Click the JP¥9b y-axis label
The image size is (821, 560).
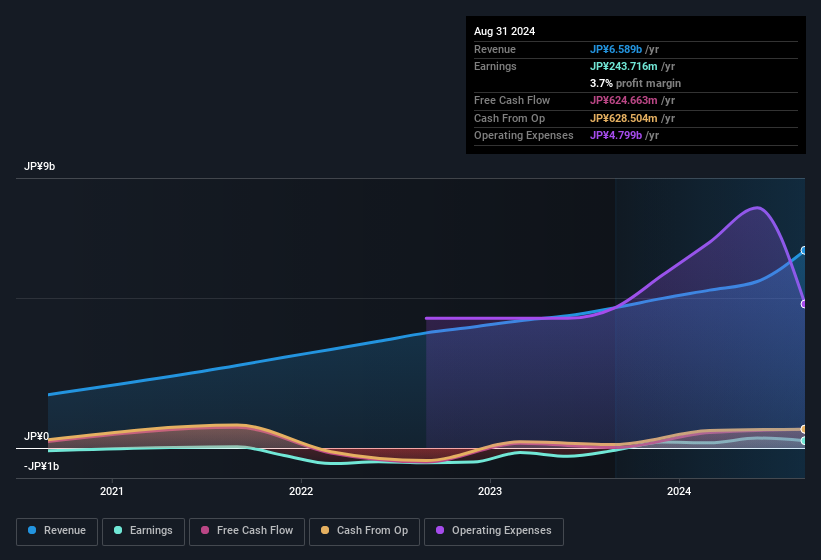pos(39,166)
